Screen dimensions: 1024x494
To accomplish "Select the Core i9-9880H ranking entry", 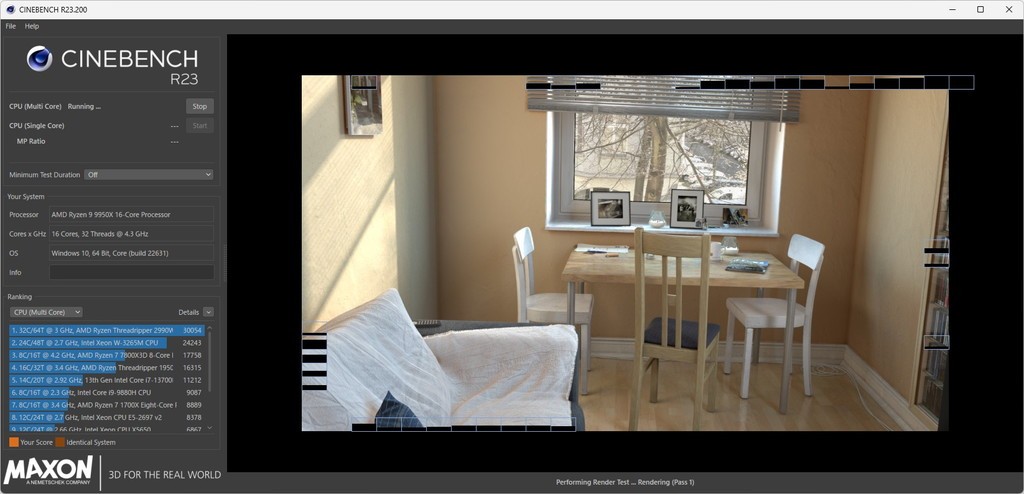I will pos(106,393).
